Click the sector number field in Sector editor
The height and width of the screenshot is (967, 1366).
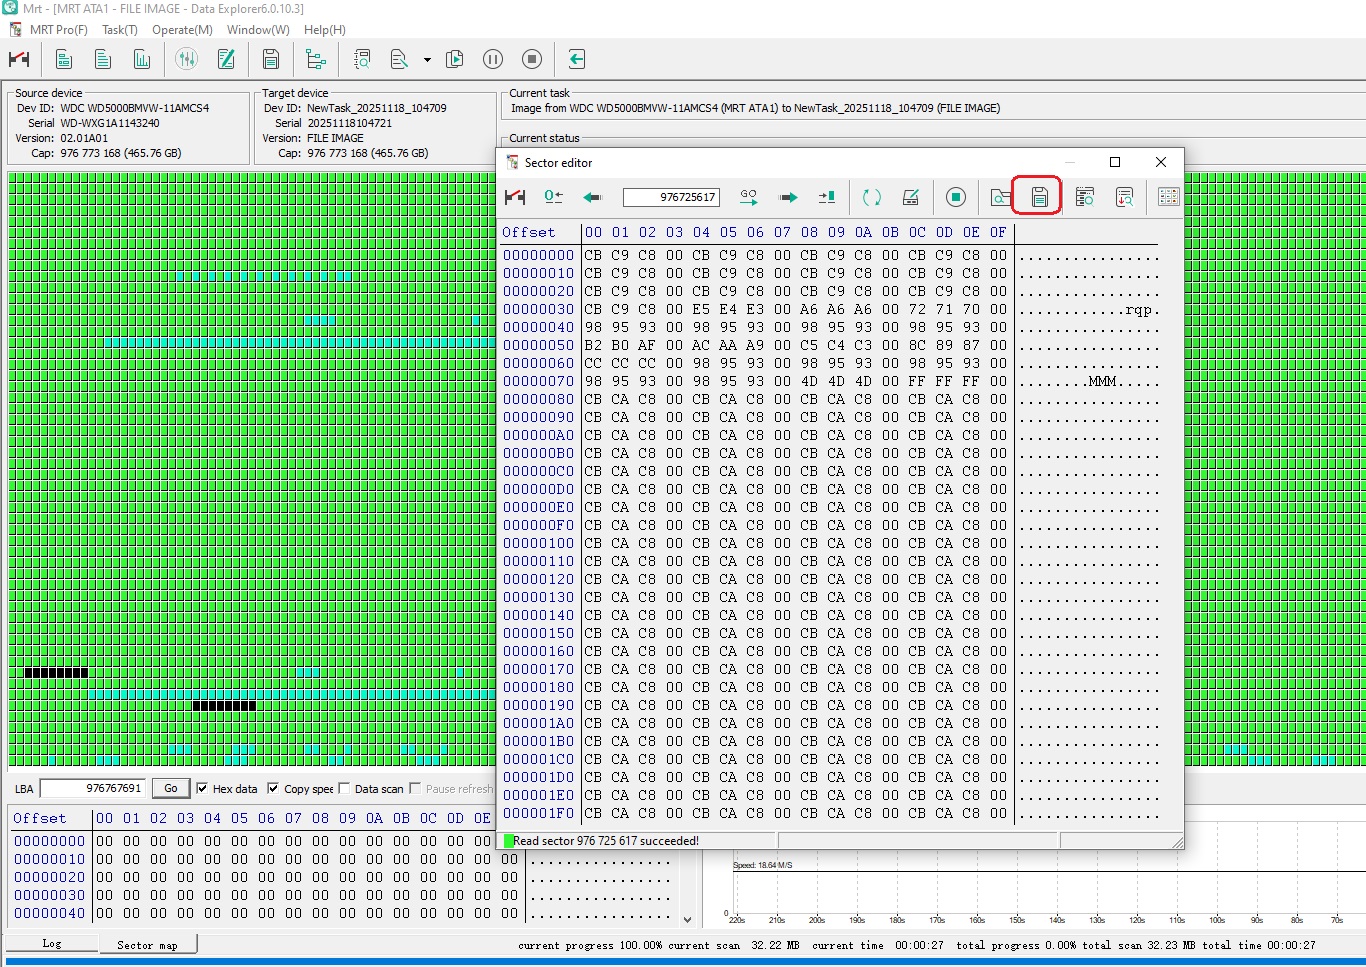pos(670,197)
